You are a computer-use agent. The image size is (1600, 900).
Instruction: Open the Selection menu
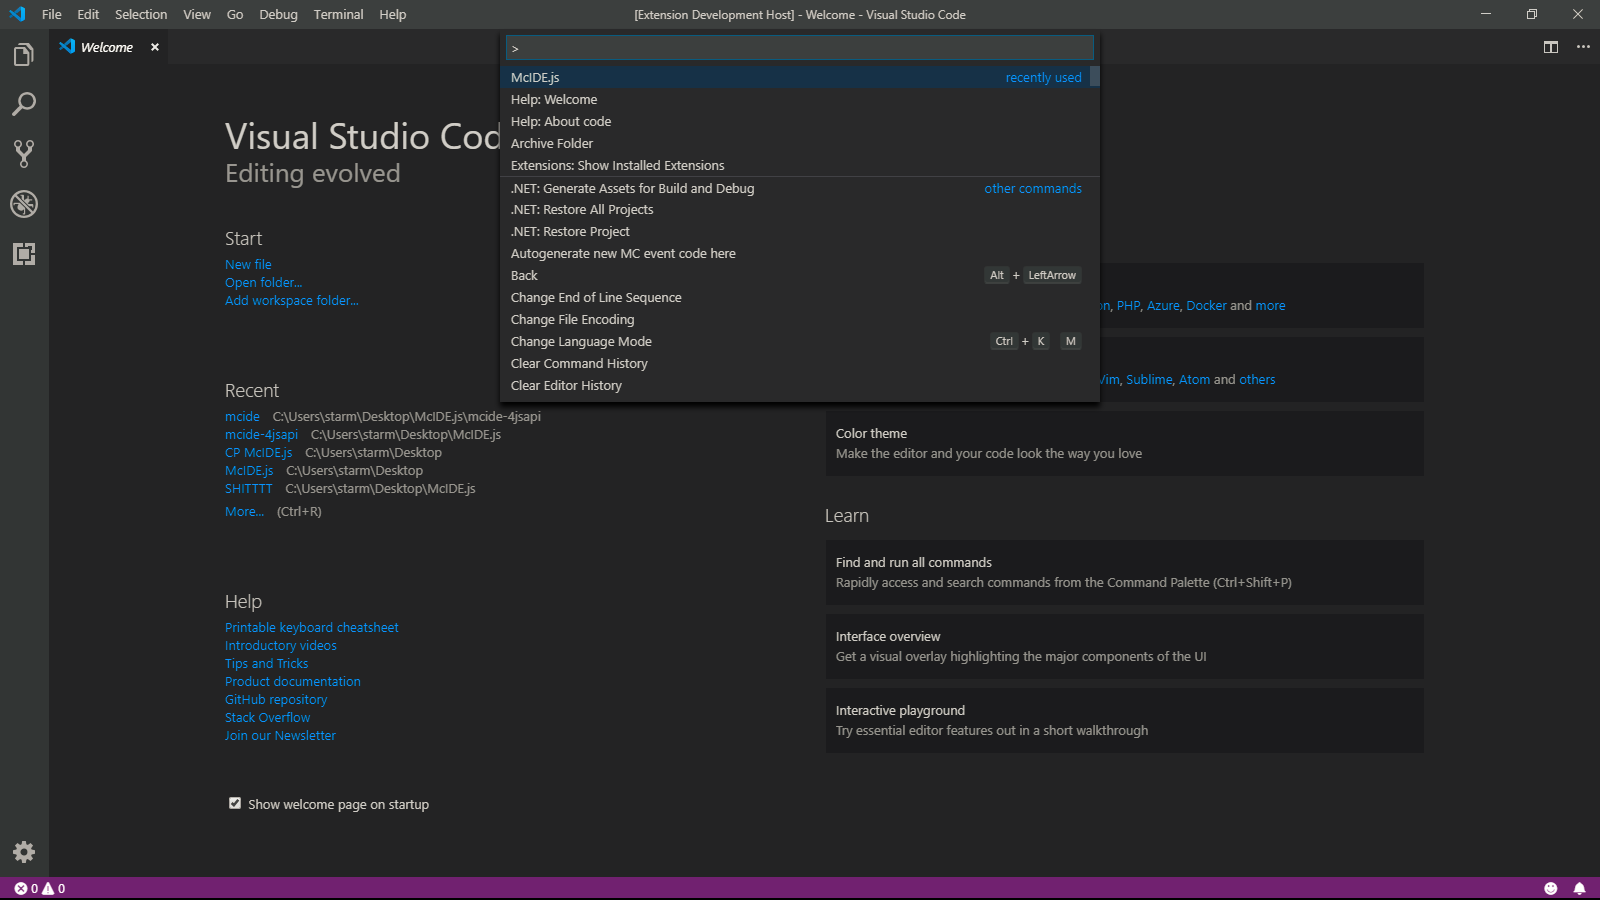point(141,14)
